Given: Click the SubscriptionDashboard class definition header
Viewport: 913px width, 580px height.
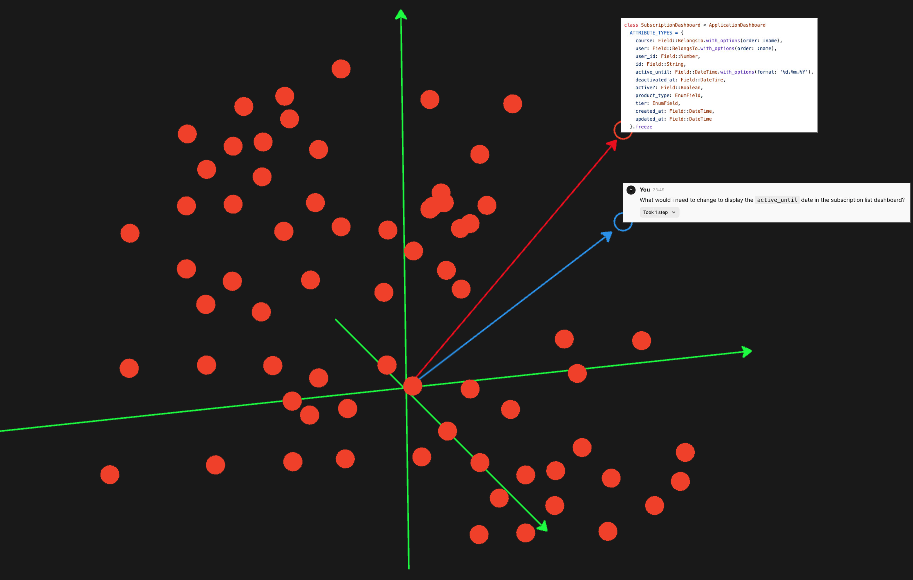Looking at the screenshot, I should 695,25.
